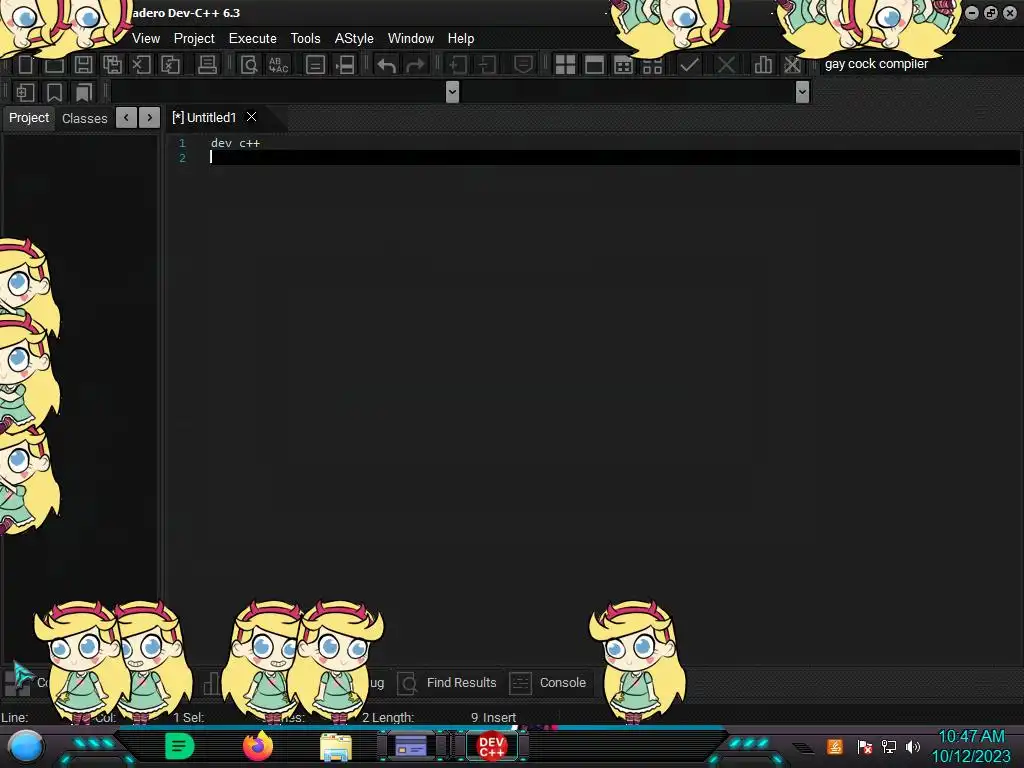Screen dimensions: 1024x768
Task: Stop execution with the X icon
Action: (726, 64)
